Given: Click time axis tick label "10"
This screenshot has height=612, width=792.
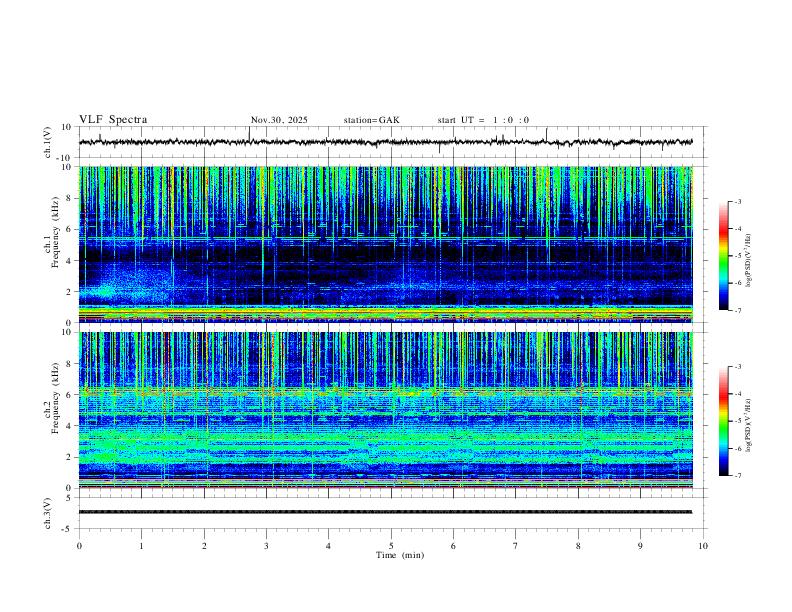Looking at the screenshot, I should tap(703, 546).
